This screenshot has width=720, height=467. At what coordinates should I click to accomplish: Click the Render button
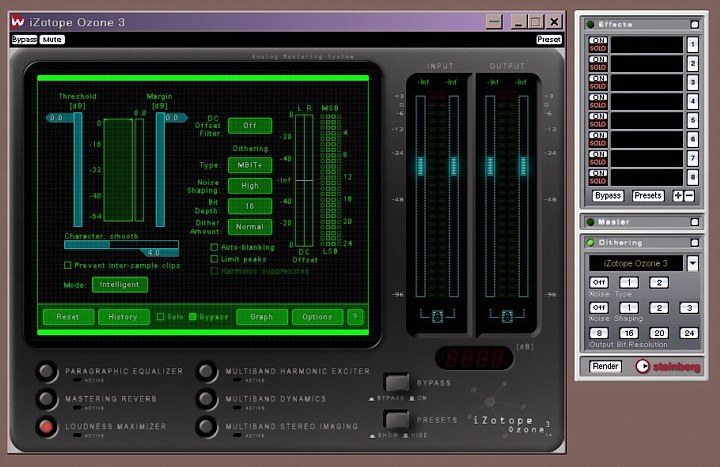[x=605, y=366]
